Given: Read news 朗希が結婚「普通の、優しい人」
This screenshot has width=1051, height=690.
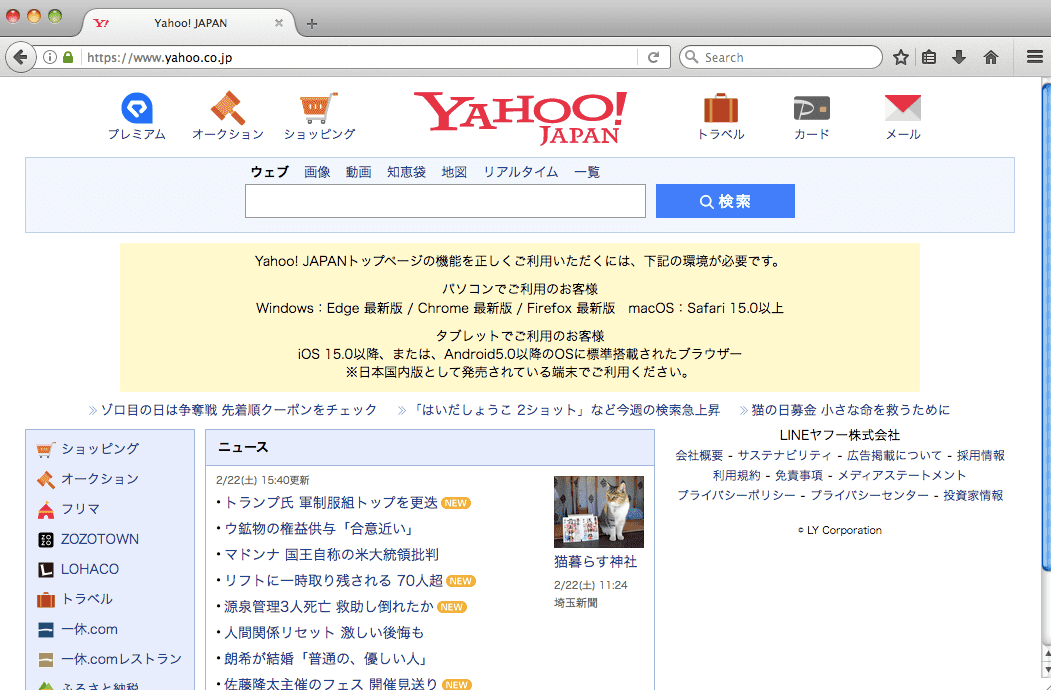Looking at the screenshot, I should pyautogui.click(x=326, y=658).
